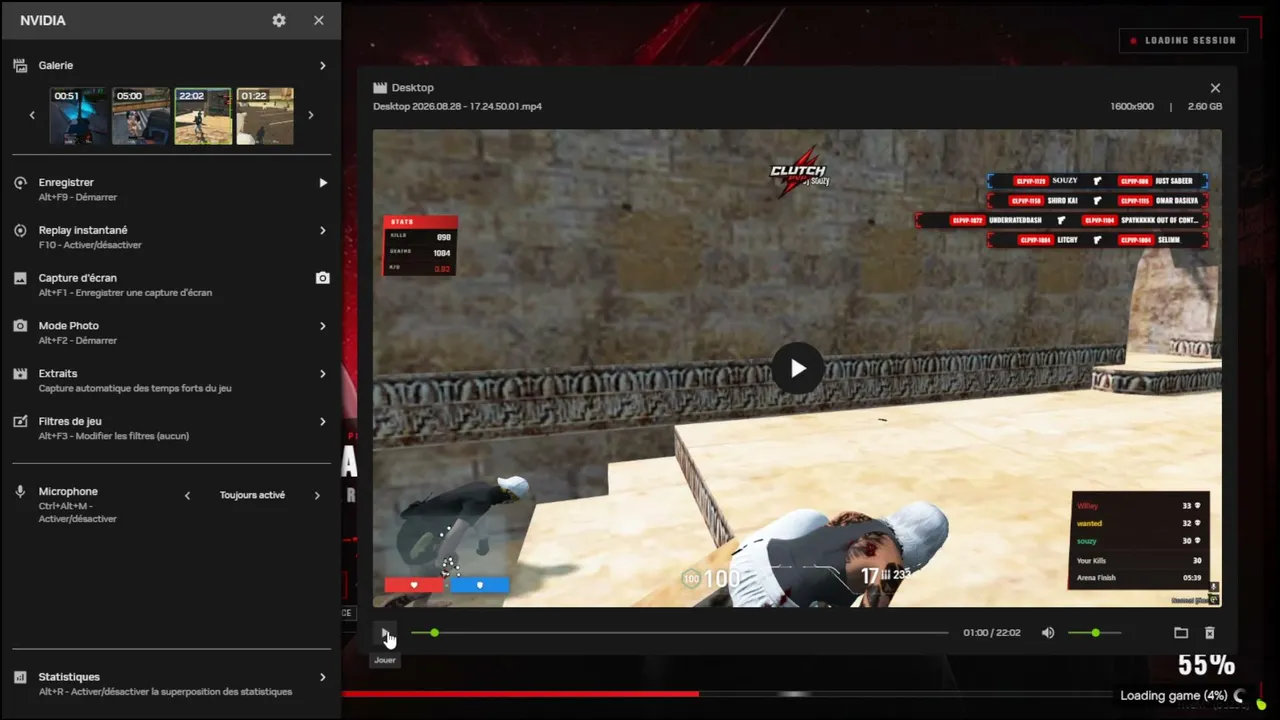
Task: Click the Toujours activé microphone value
Action: 252,495
